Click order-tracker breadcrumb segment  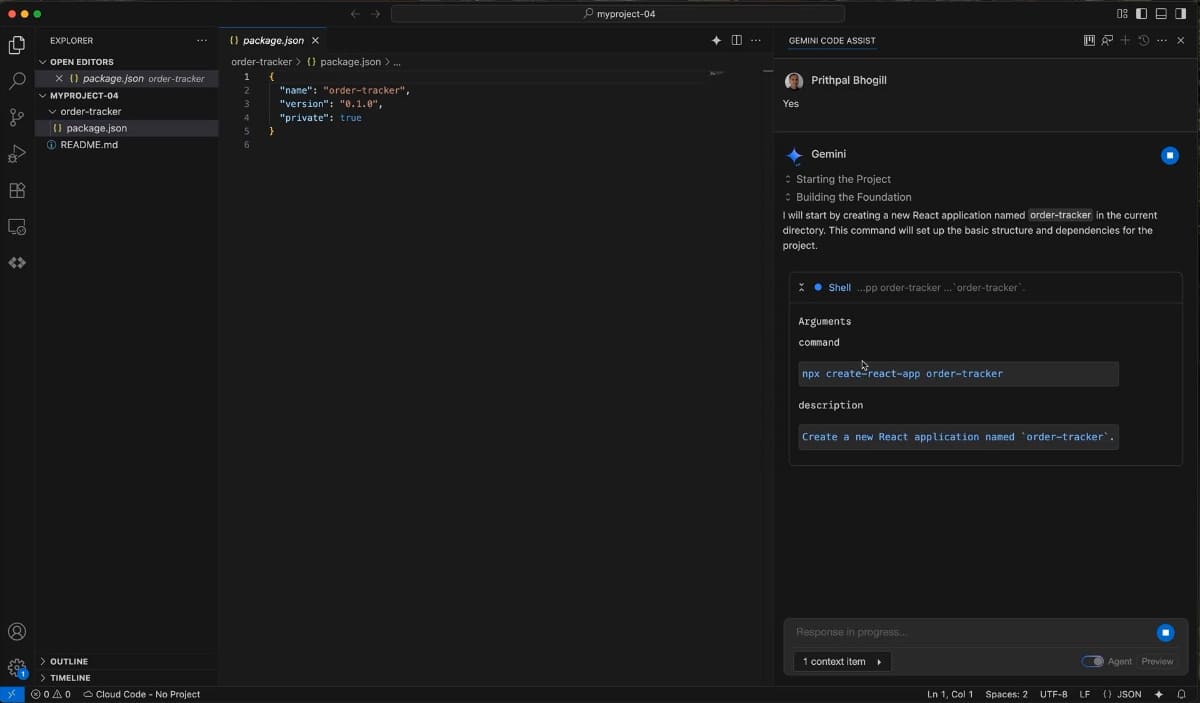(x=261, y=62)
